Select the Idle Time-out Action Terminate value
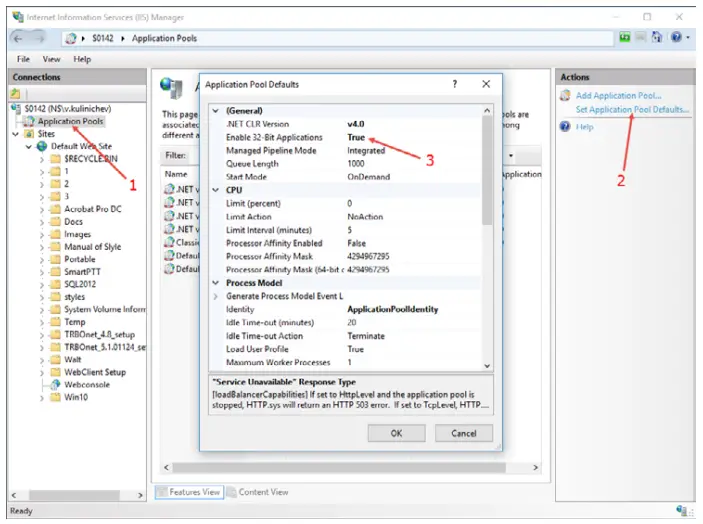Screen dimensions: 703x524 point(366,336)
